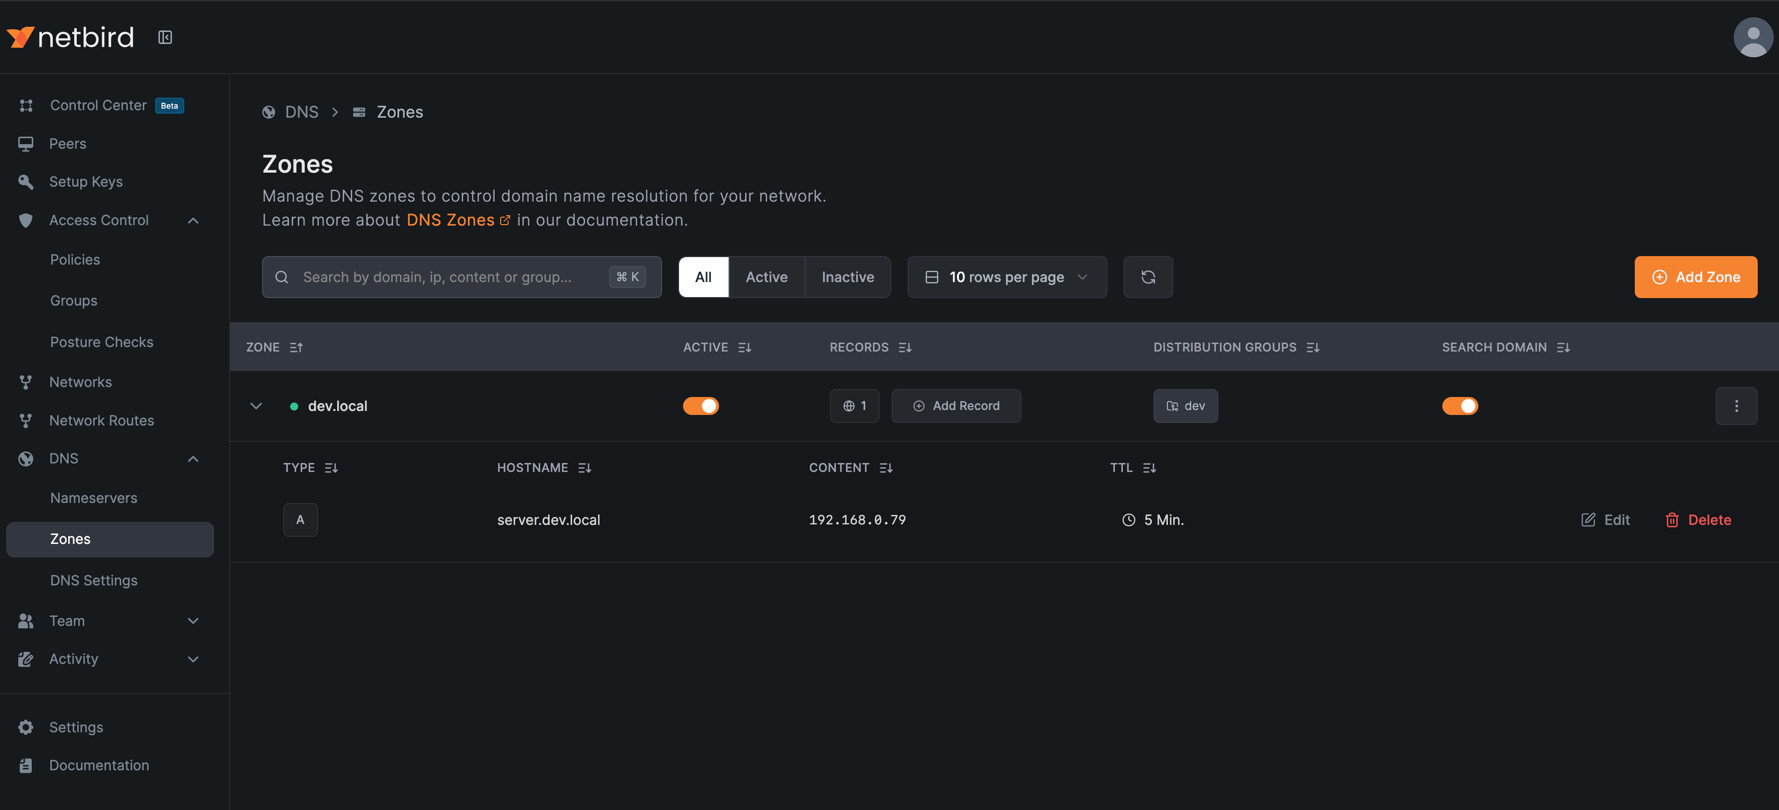1779x810 pixels.
Task: Disable the Search Domain switch for dev.local
Action: coord(1459,406)
